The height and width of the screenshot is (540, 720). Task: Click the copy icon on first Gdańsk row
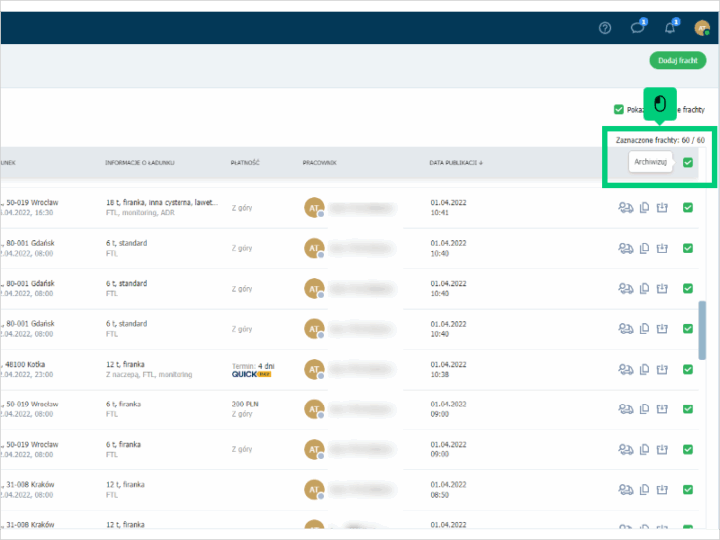coord(645,248)
